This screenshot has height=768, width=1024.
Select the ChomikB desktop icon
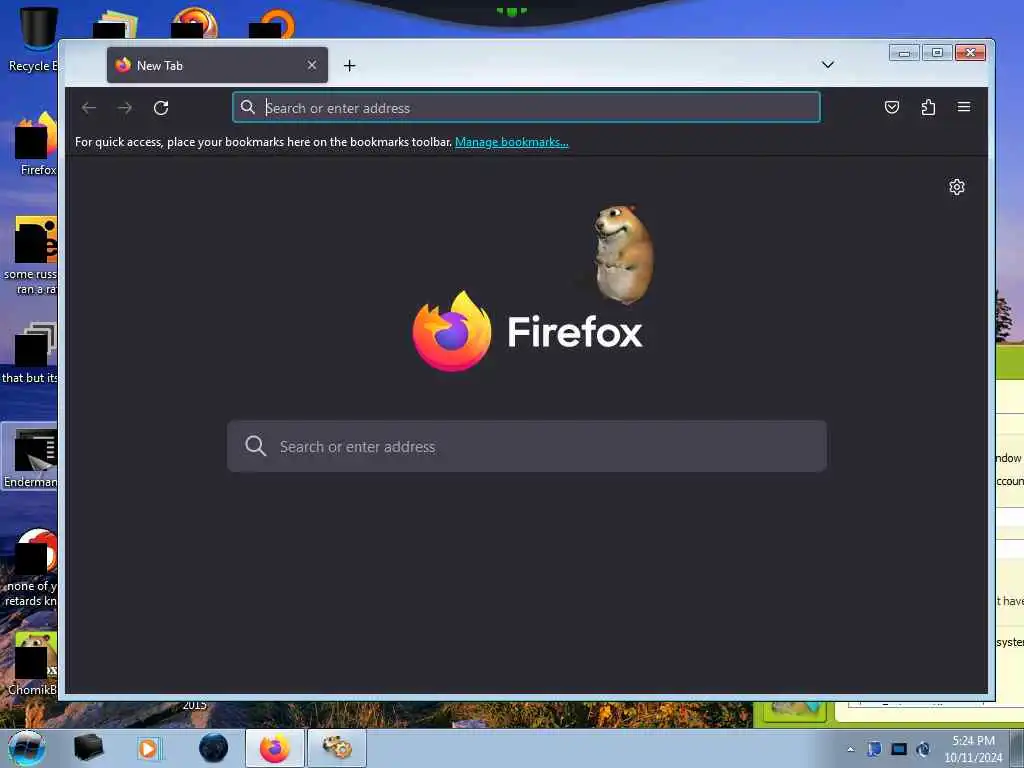coord(34,663)
